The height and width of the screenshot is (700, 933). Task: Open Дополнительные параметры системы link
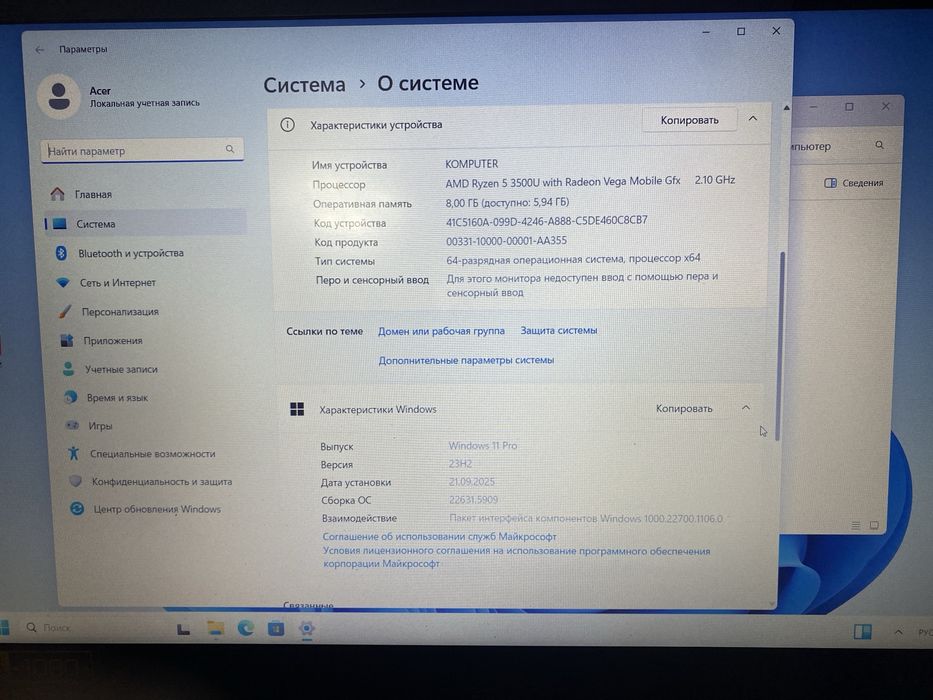point(466,360)
